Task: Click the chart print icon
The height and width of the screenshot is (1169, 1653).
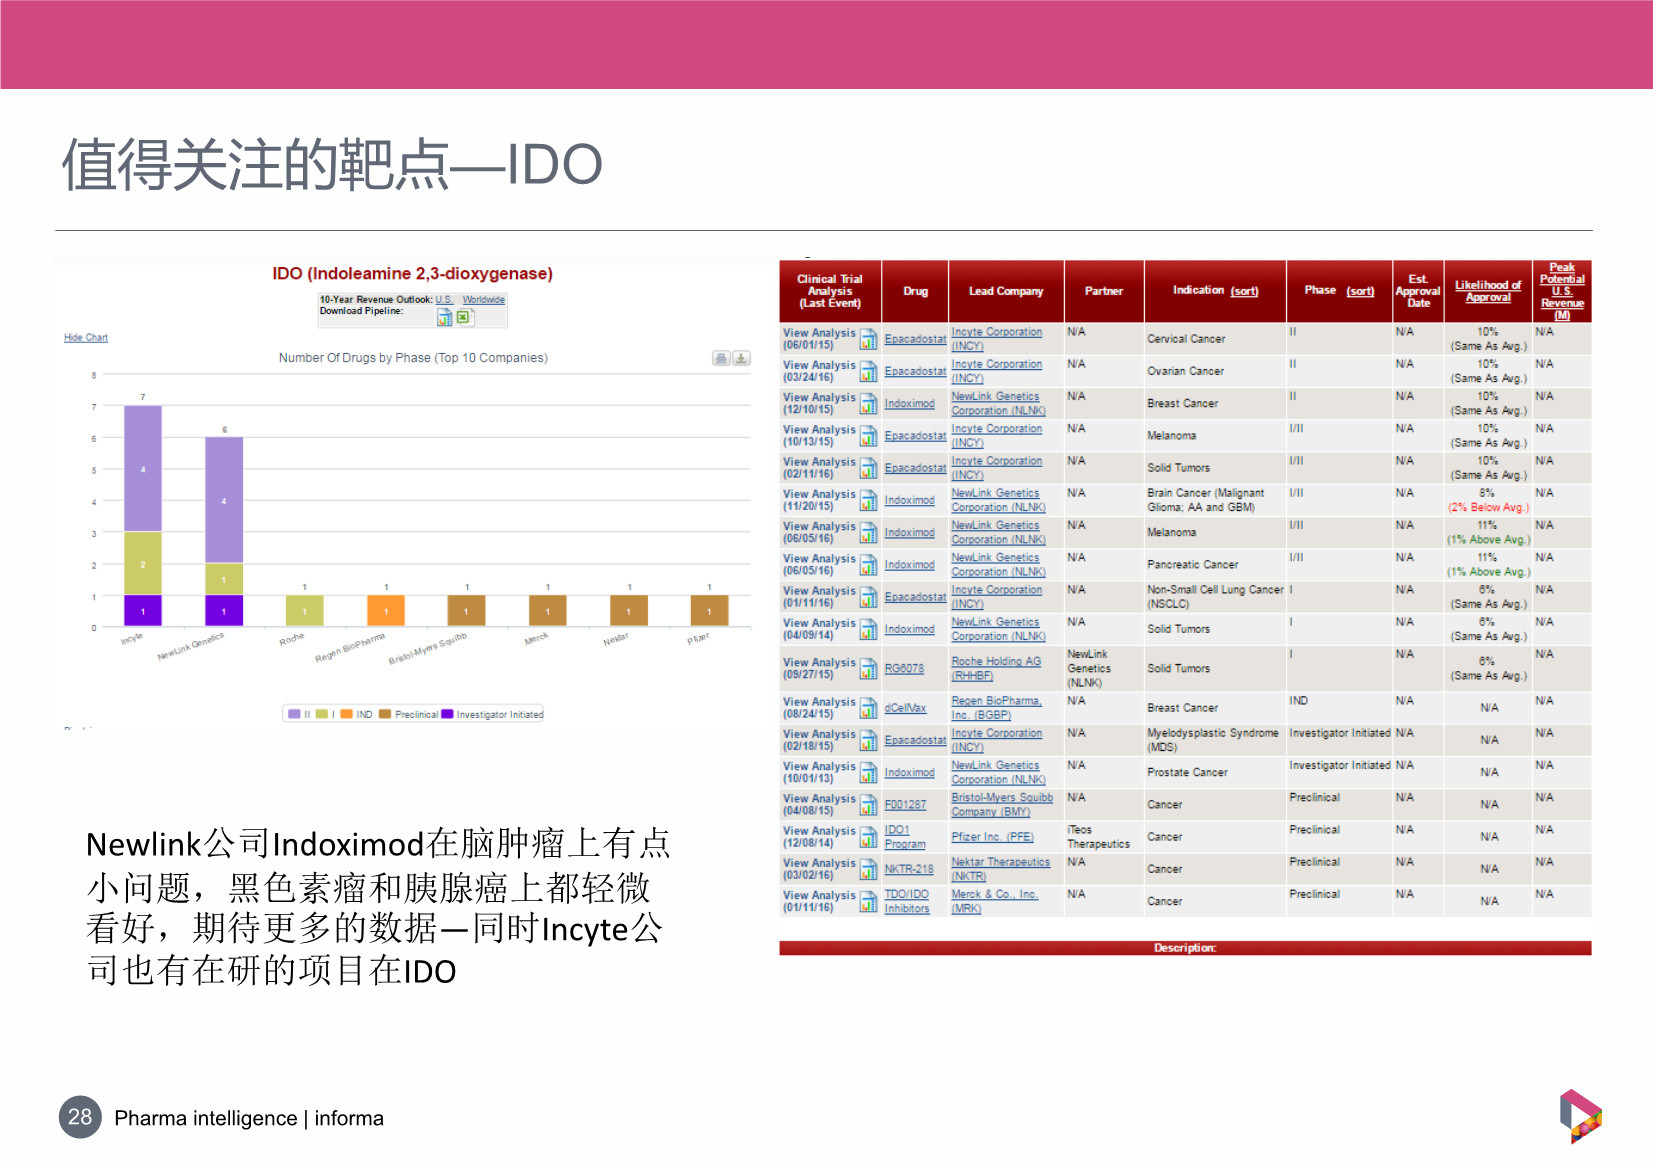Action: coord(721,358)
